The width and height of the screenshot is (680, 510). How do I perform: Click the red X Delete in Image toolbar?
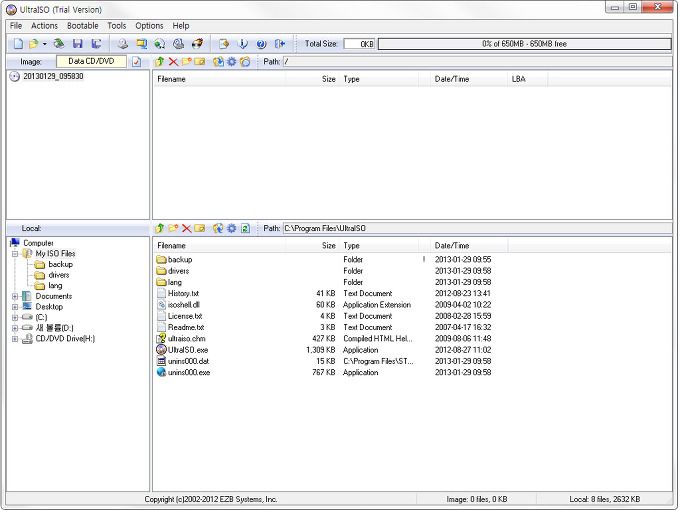tap(173, 62)
